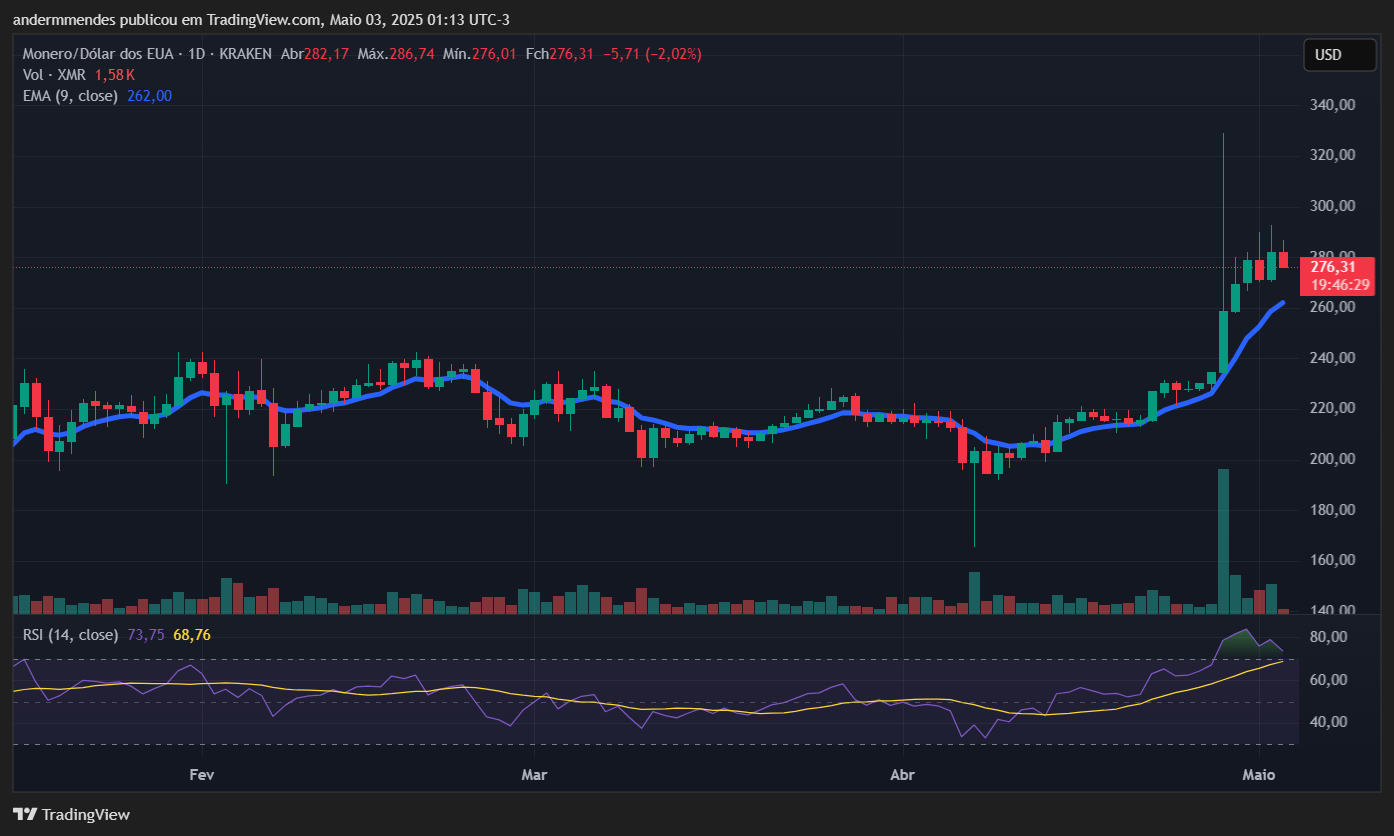Click the EMA (9, close) indicator label
The image size is (1394, 836).
coord(70,95)
